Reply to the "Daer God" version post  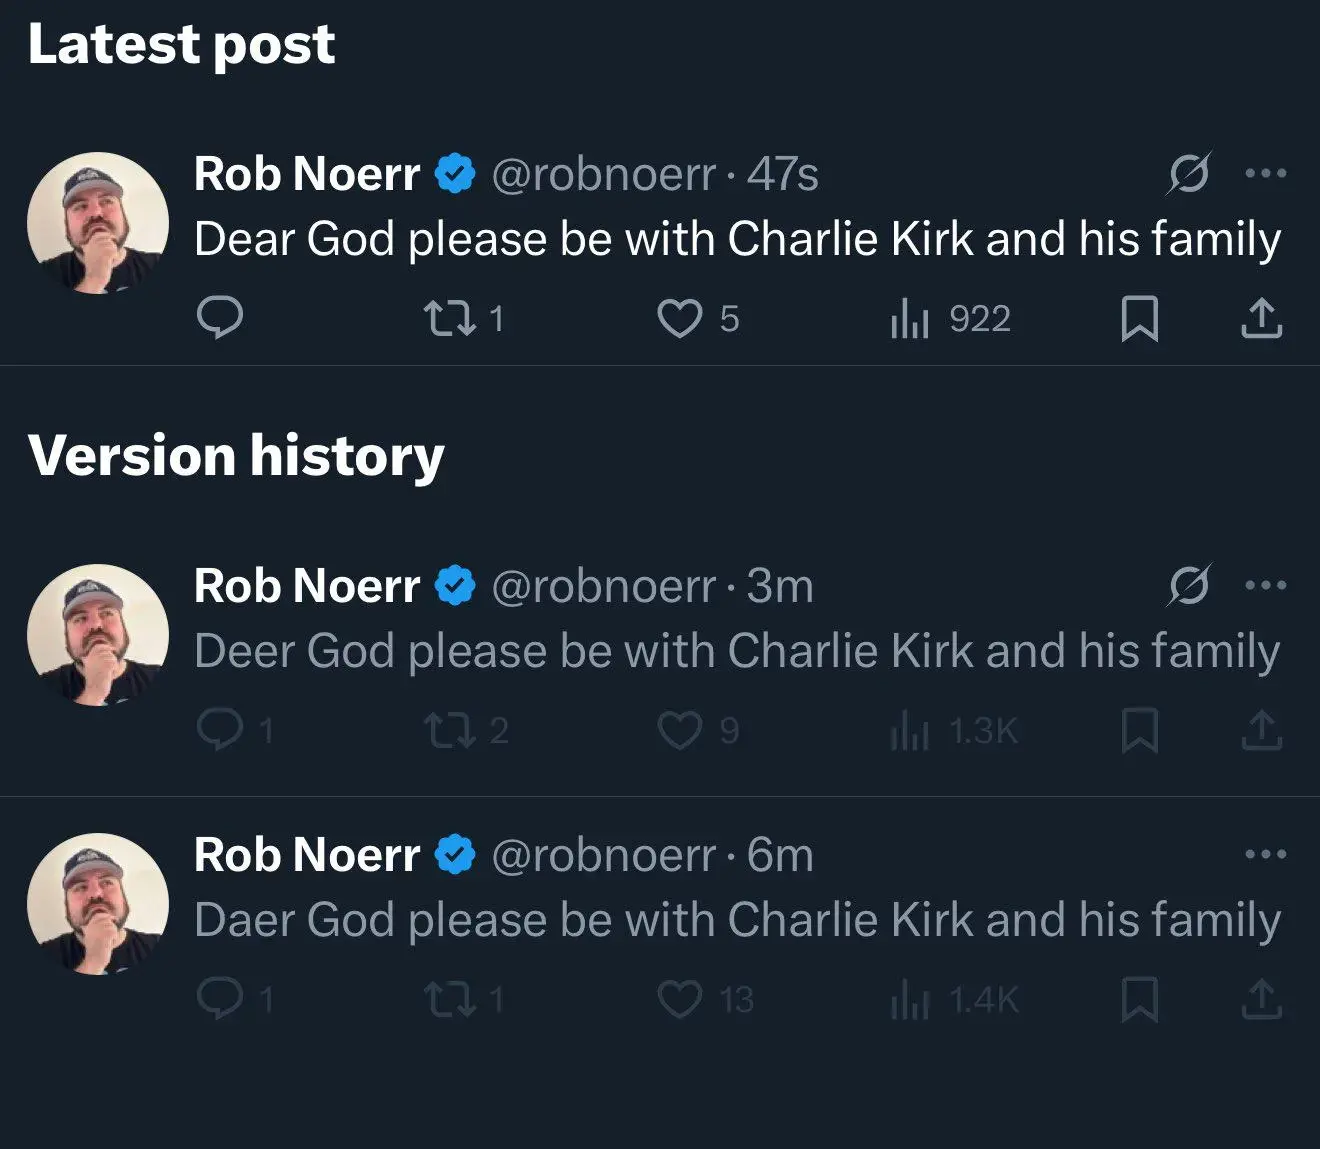pos(220,999)
